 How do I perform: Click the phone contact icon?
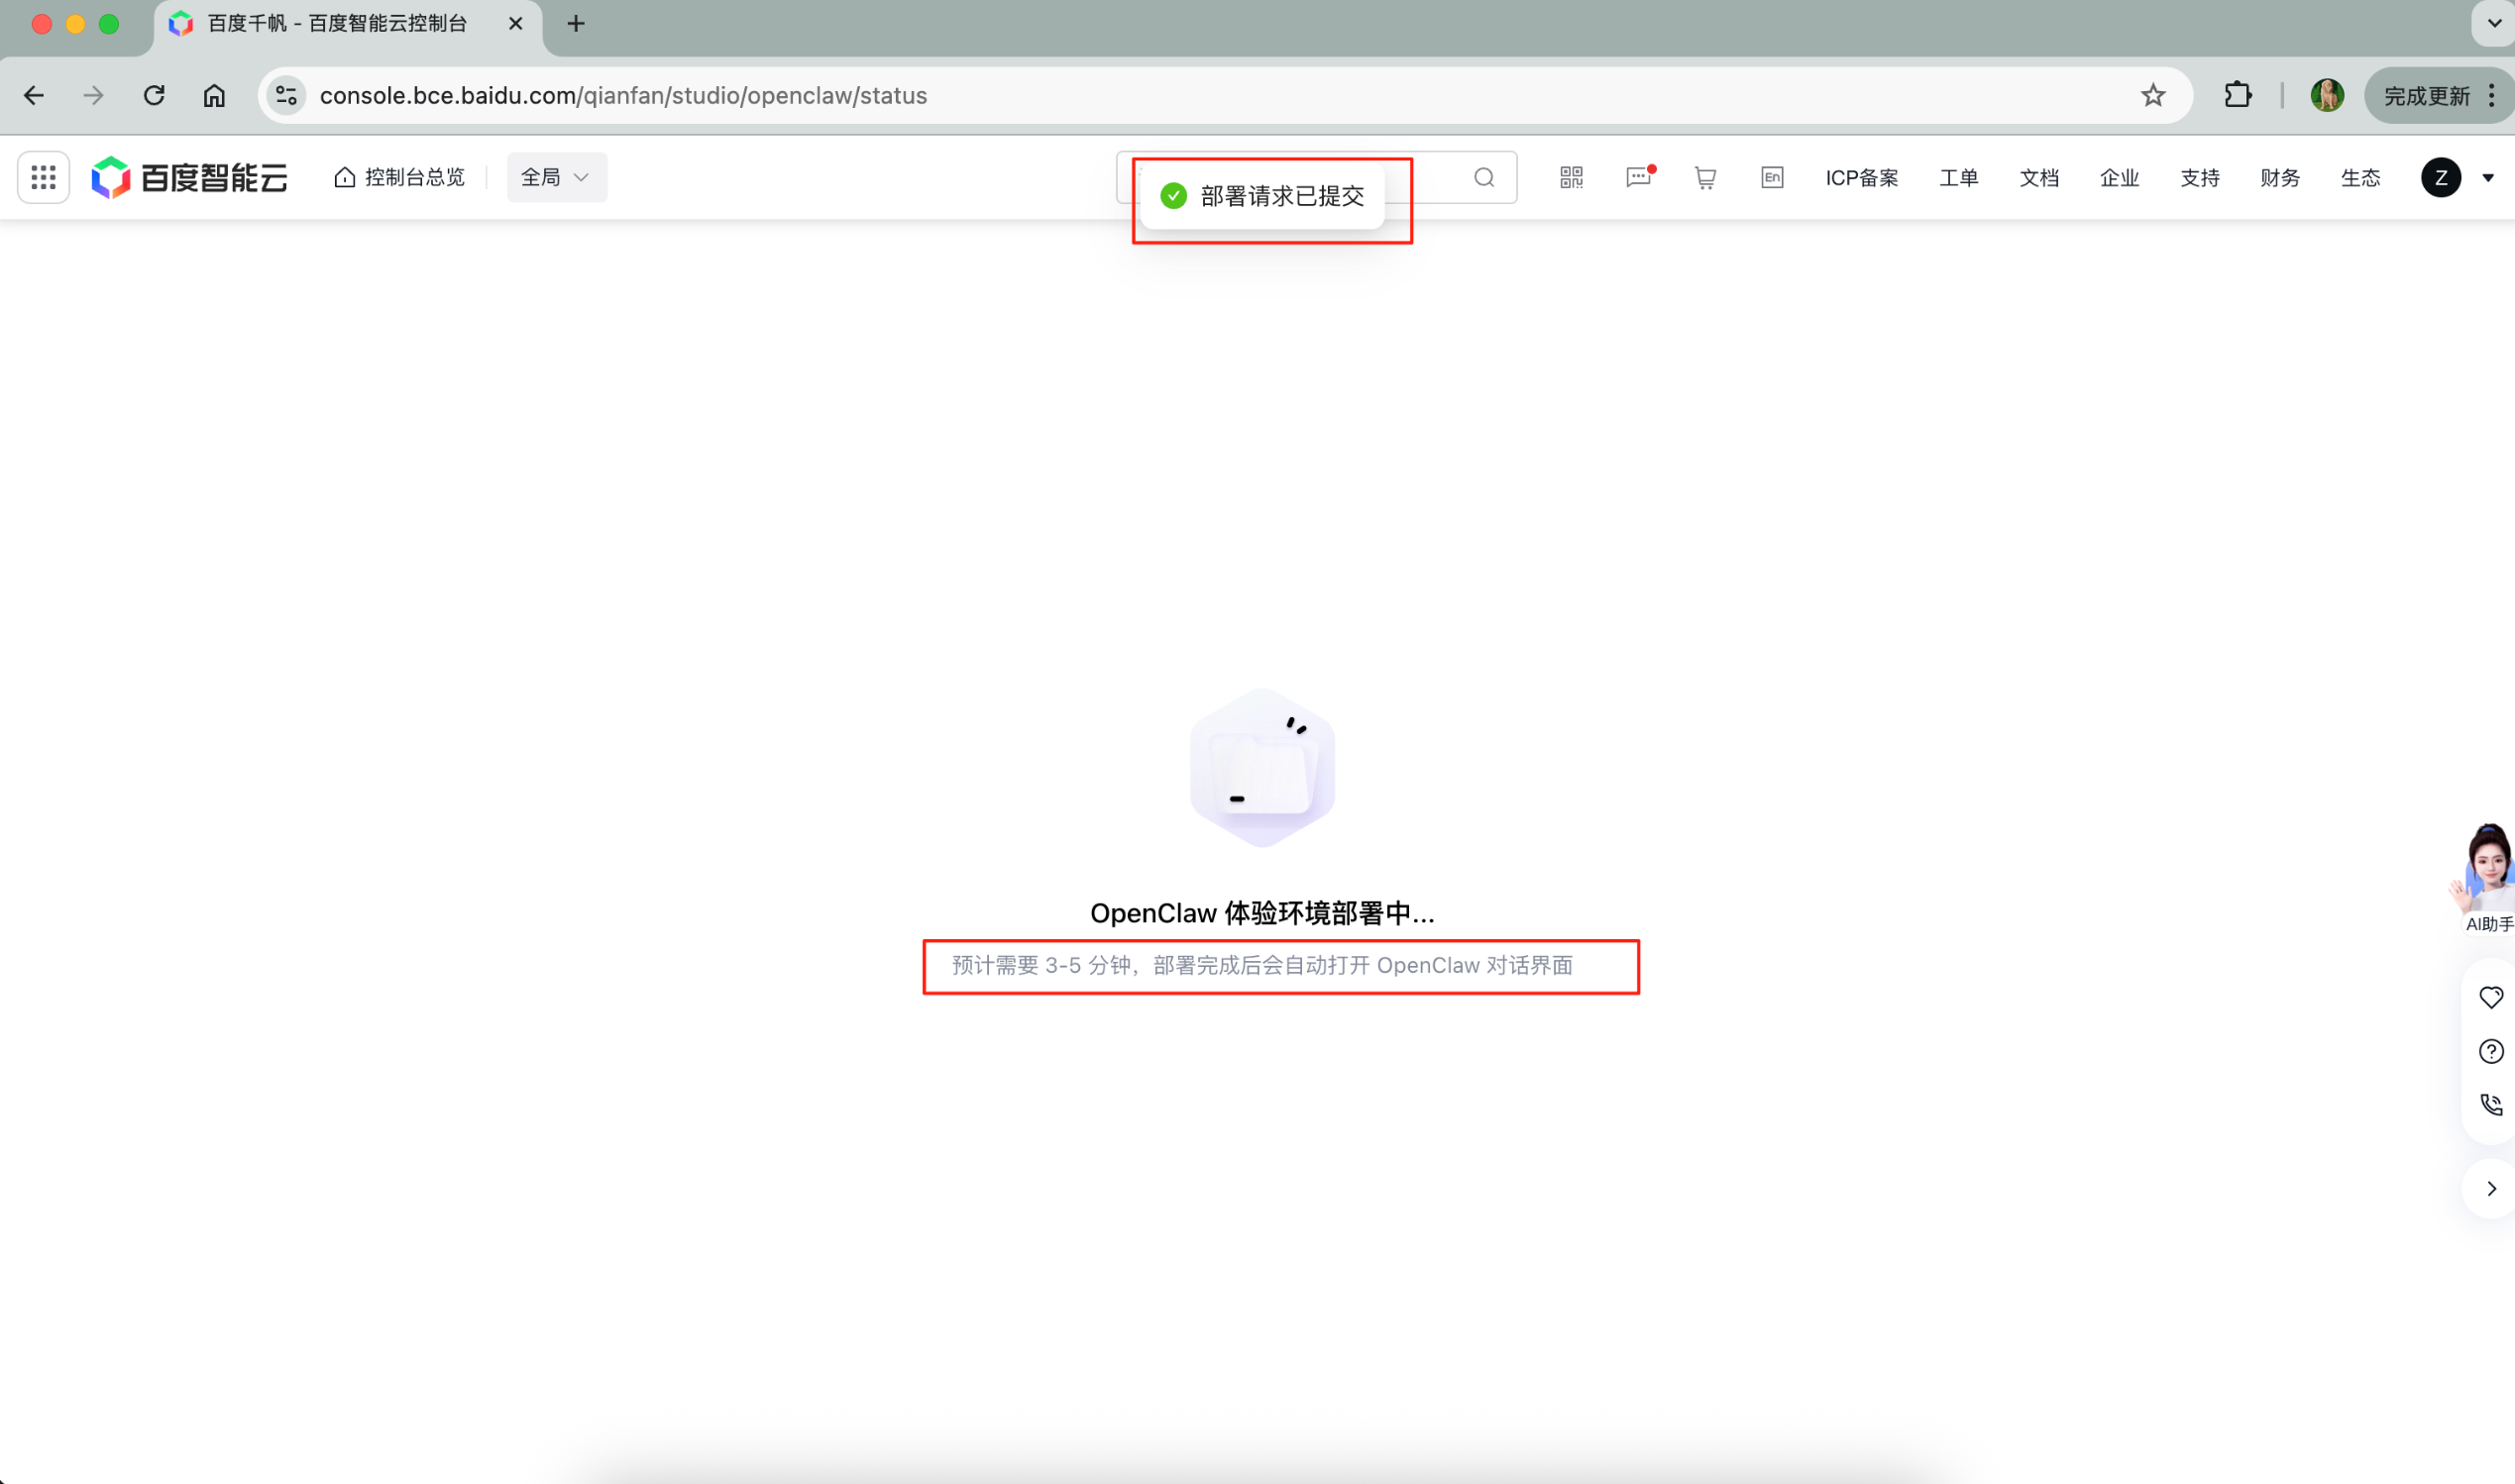point(2491,1105)
